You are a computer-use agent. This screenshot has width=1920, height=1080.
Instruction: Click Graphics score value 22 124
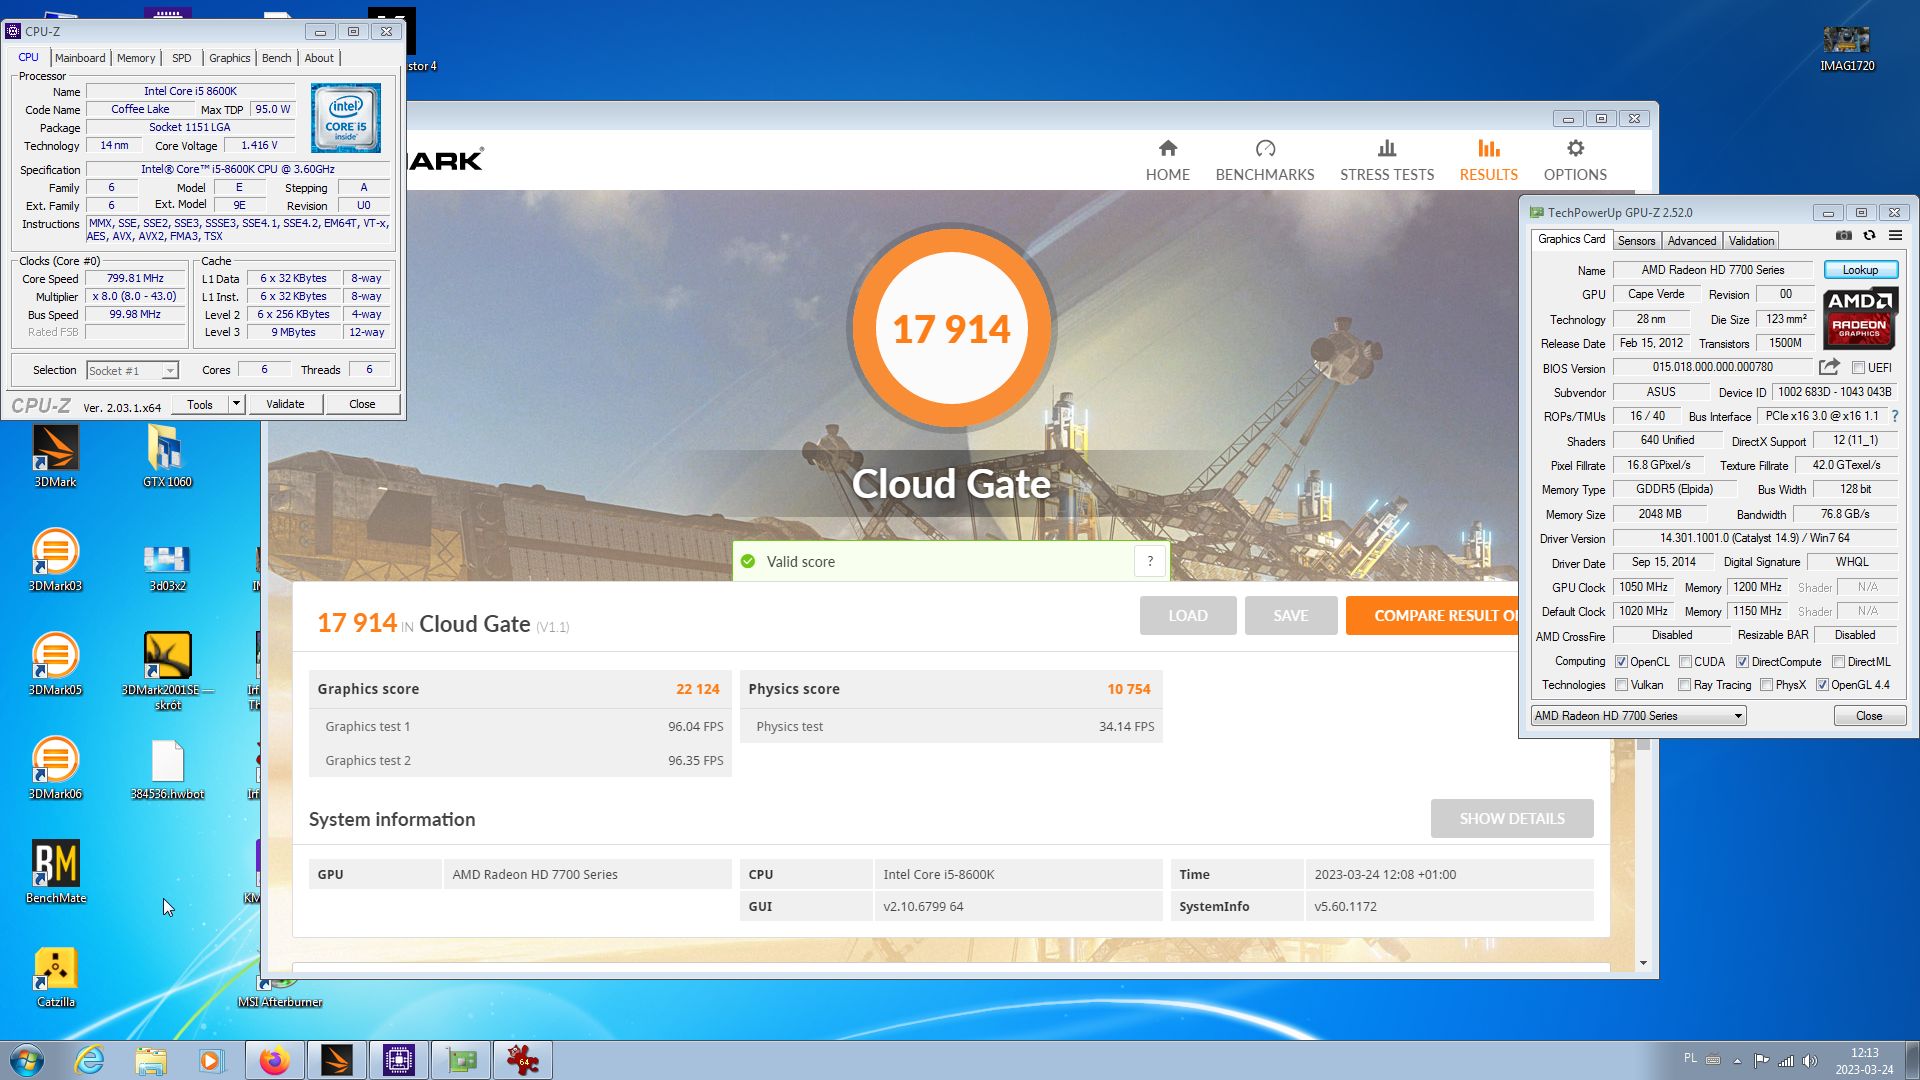click(697, 689)
